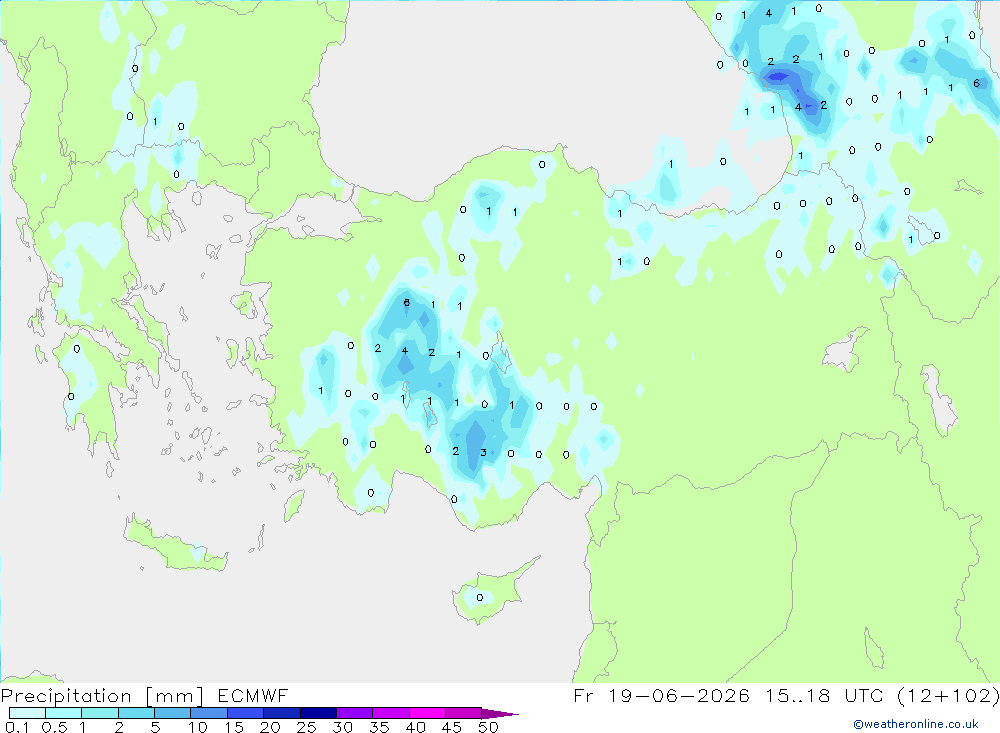Screen dimensions: 1000x733
Task: Click the '50' legend scale label
Action: click(488, 727)
